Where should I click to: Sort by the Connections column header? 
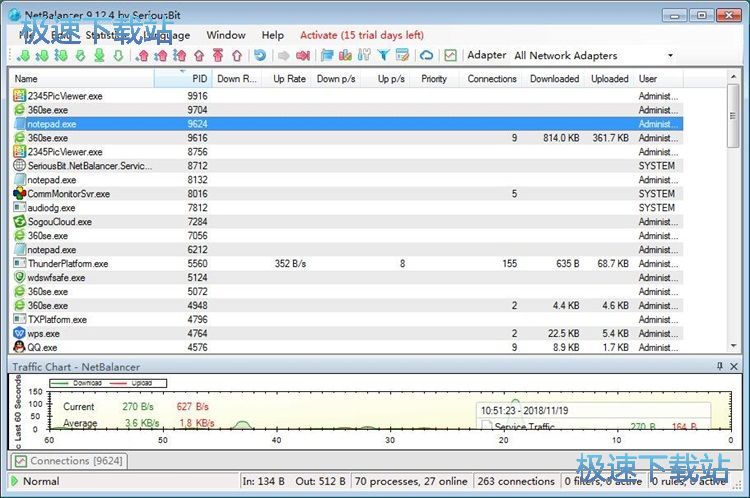(492, 78)
